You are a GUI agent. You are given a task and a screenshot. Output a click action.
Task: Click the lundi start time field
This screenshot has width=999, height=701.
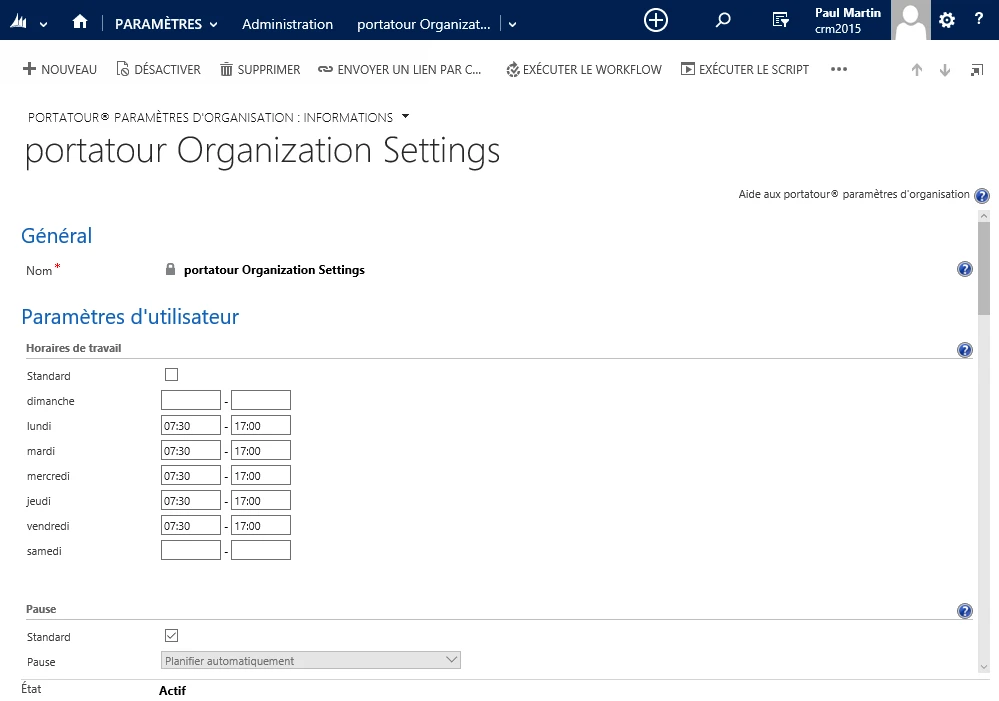point(190,425)
